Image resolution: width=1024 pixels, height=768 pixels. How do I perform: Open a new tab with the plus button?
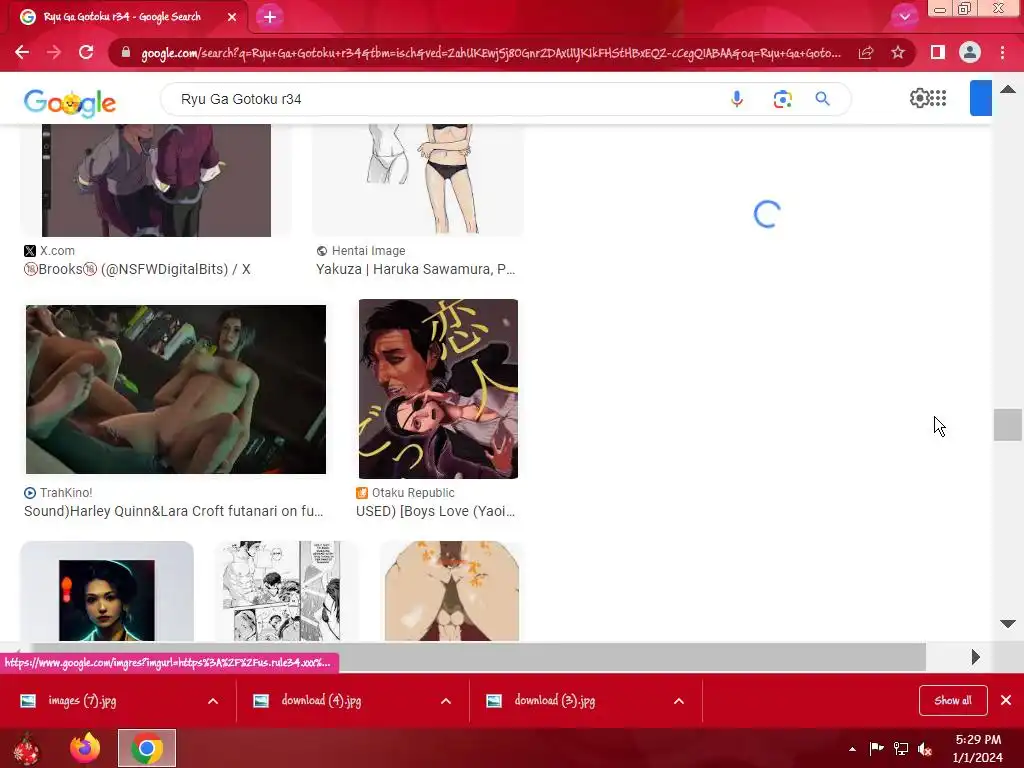(270, 17)
